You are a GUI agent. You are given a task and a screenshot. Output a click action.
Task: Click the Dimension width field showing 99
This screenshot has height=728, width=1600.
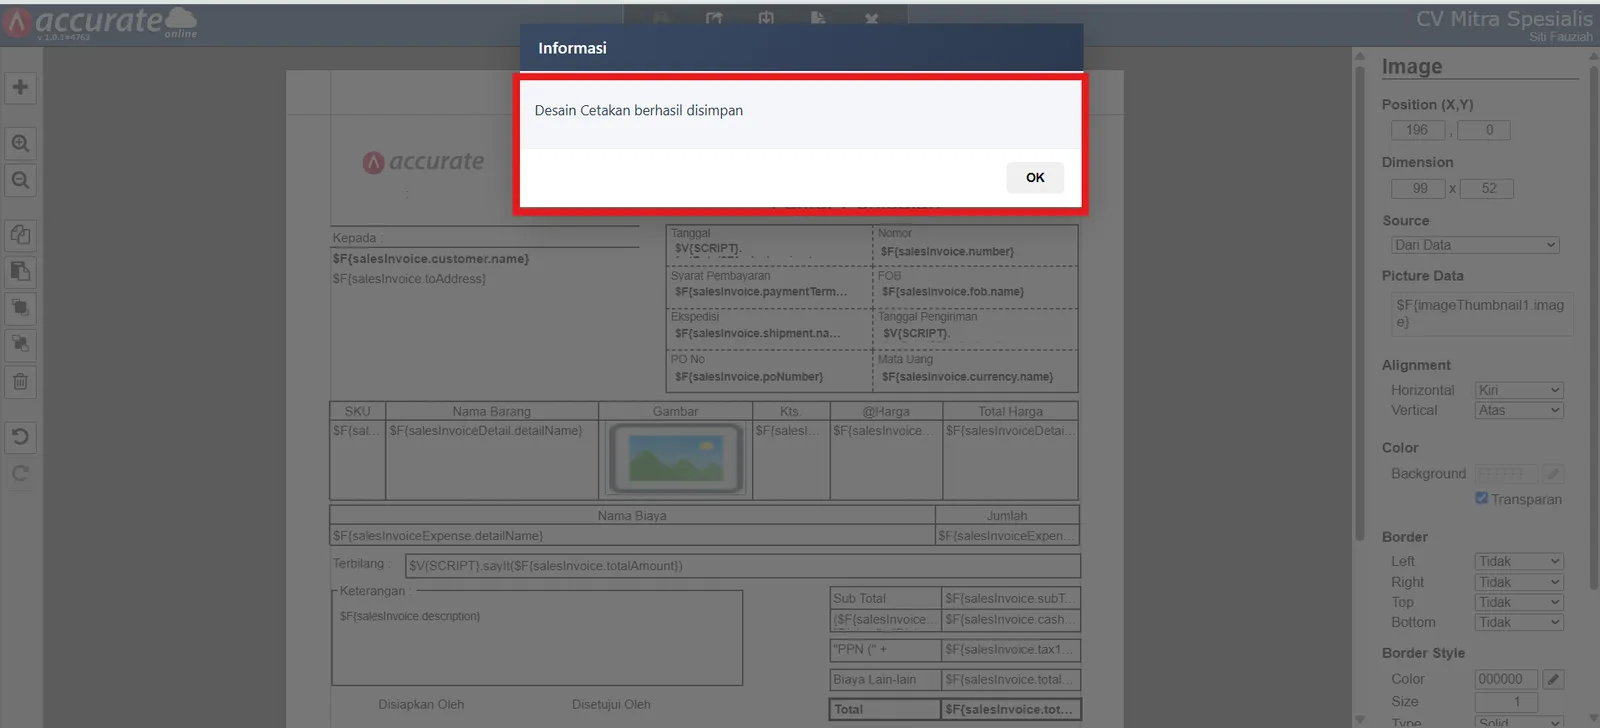click(x=1418, y=188)
